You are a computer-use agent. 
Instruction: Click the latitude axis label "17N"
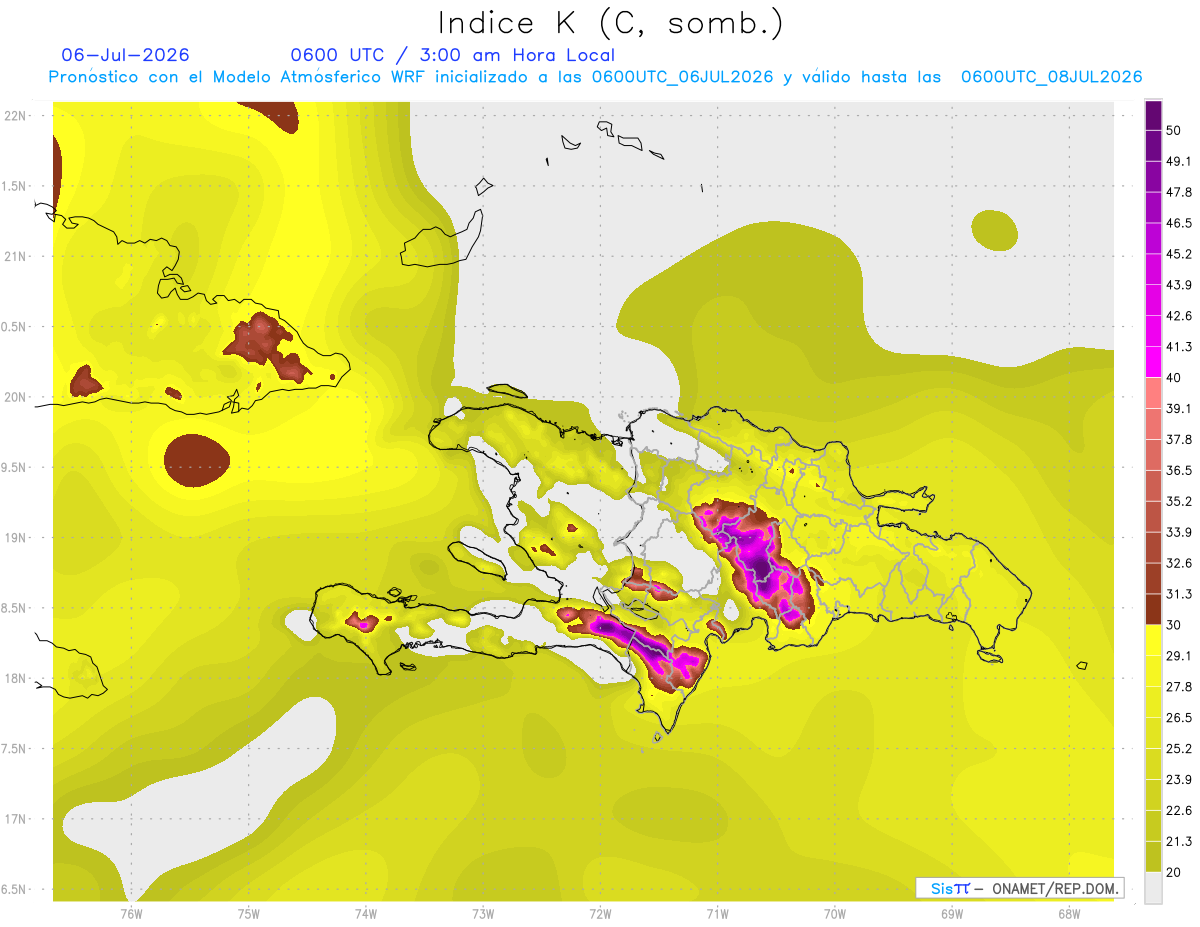[x=15, y=819]
